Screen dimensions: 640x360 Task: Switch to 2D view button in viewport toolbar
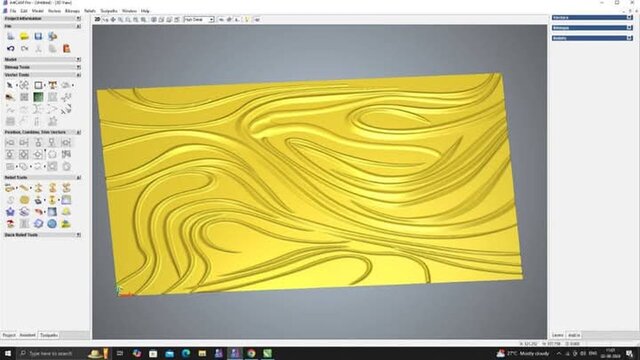coord(98,19)
